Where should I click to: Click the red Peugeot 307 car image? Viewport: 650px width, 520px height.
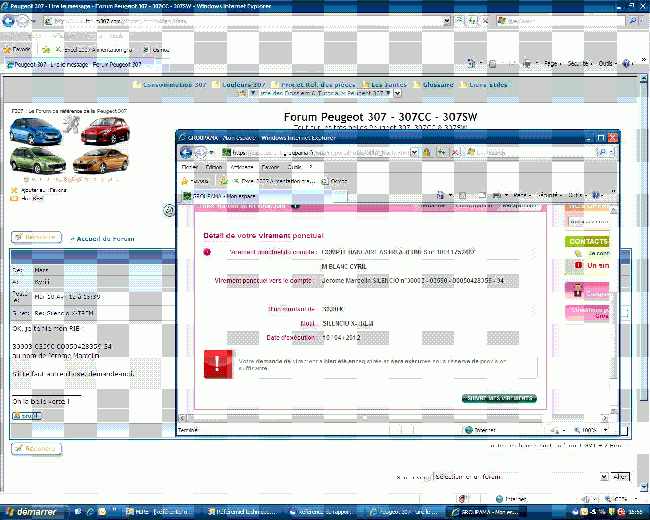point(105,131)
